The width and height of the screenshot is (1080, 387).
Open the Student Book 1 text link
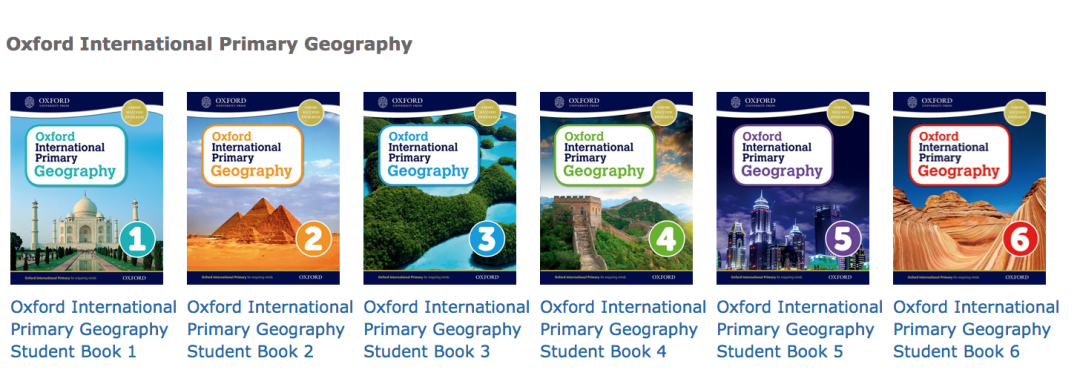93,329
